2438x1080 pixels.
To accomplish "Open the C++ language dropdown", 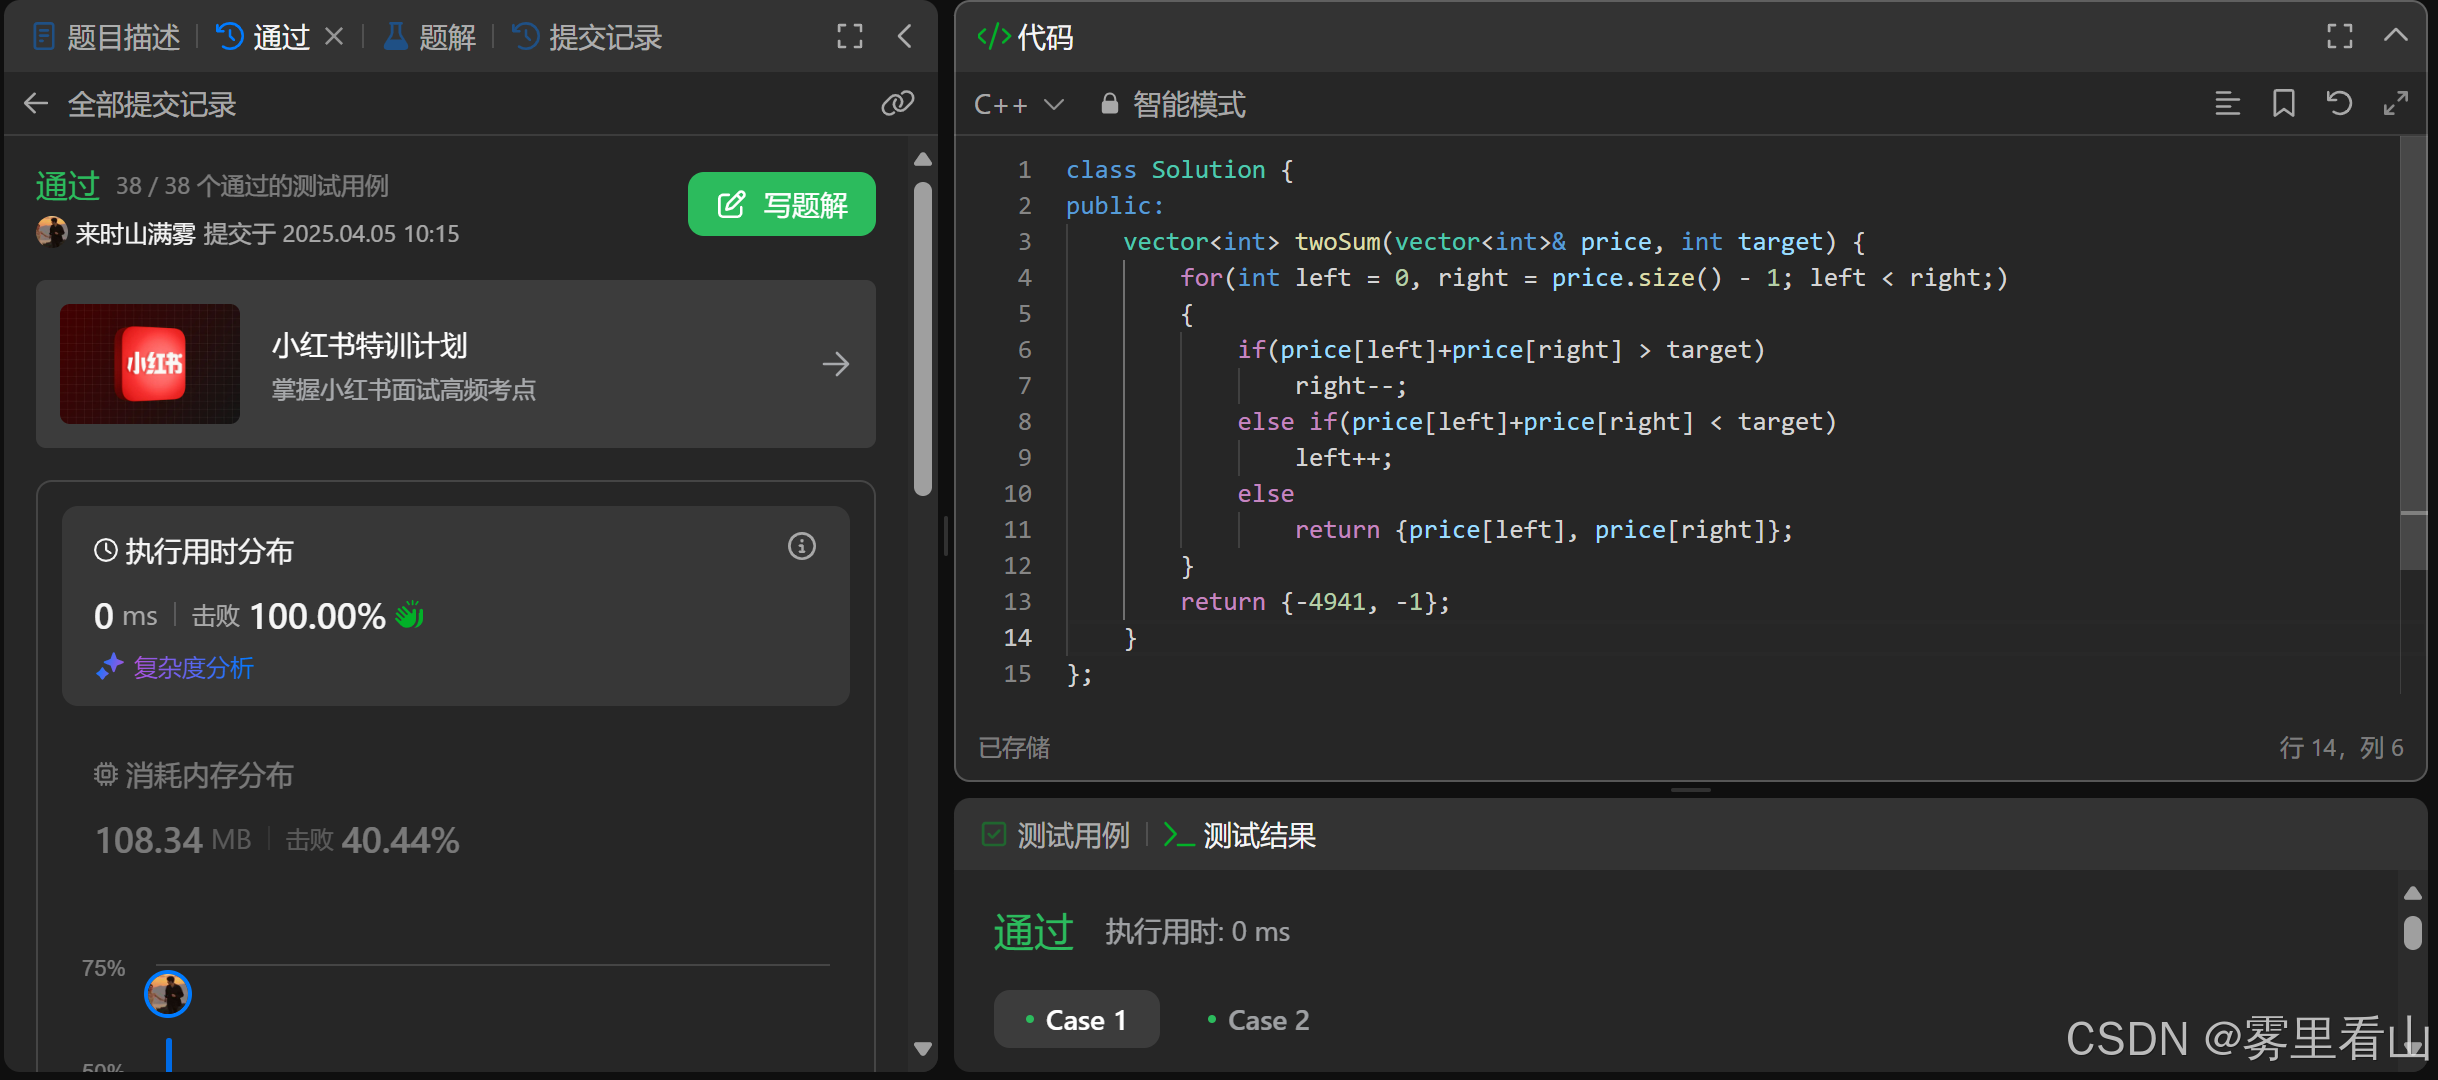I will 1018,104.
